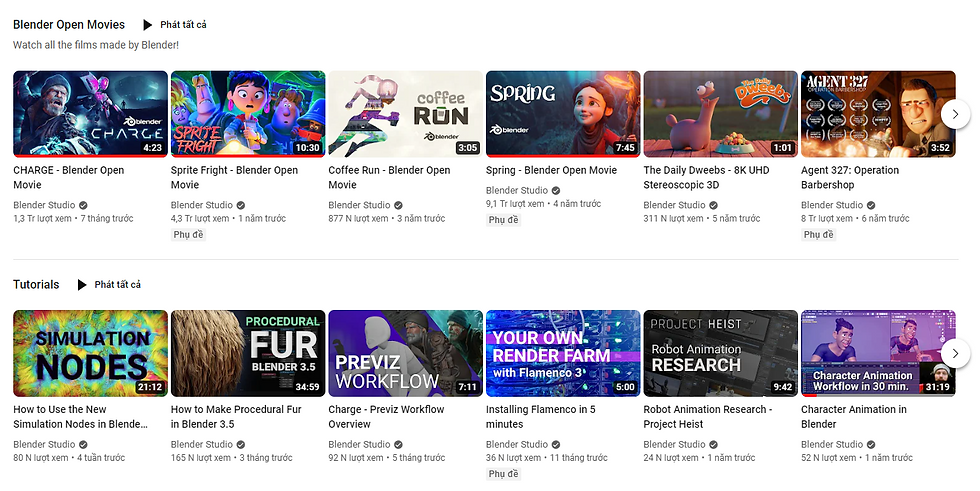Screen dimensions: 980x491
Task: Open Blender Studio channel under Installing Flamenco
Action: [x=516, y=444]
